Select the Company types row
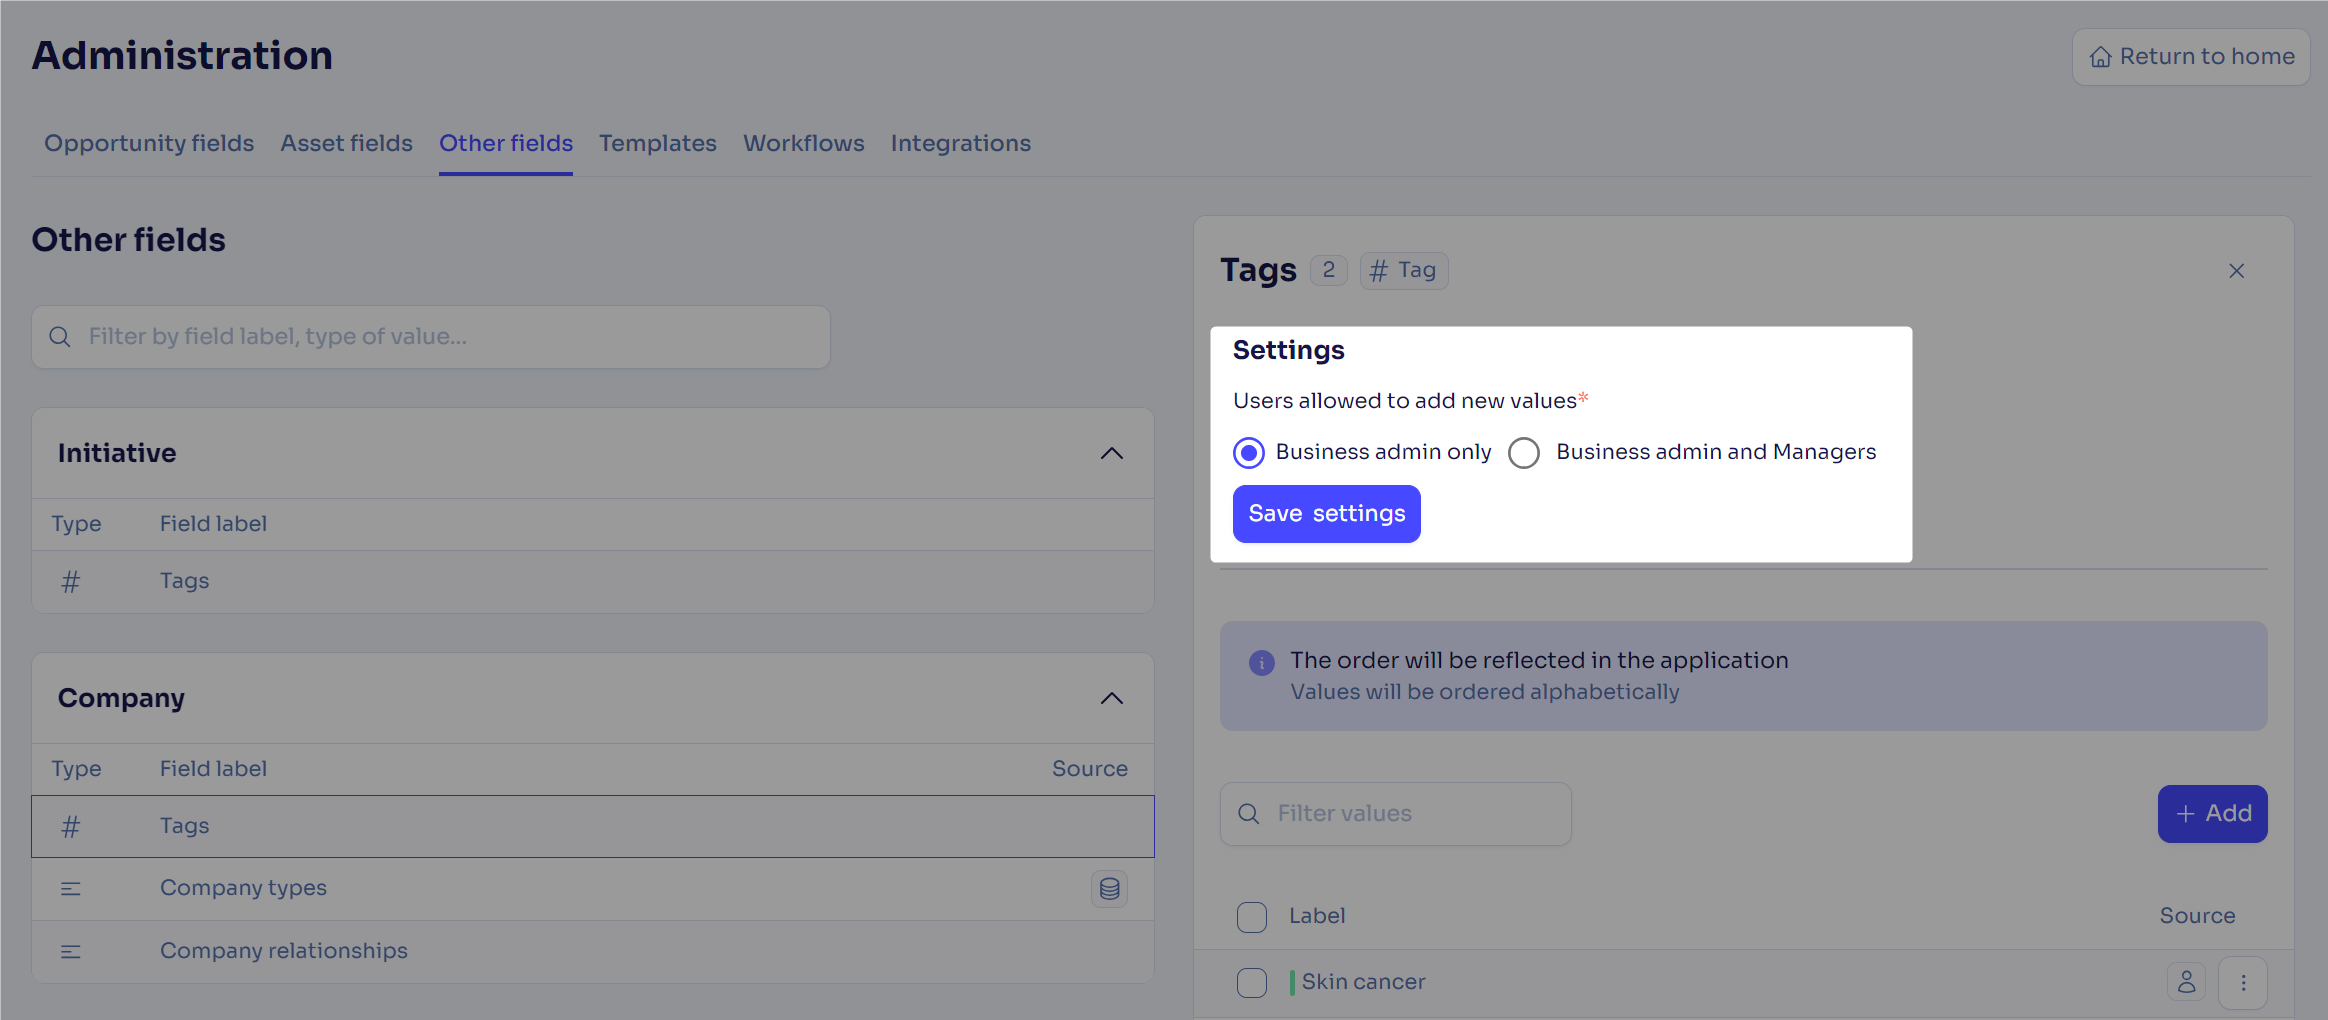The height and width of the screenshot is (1020, 2328). click(x=593, y=889)
